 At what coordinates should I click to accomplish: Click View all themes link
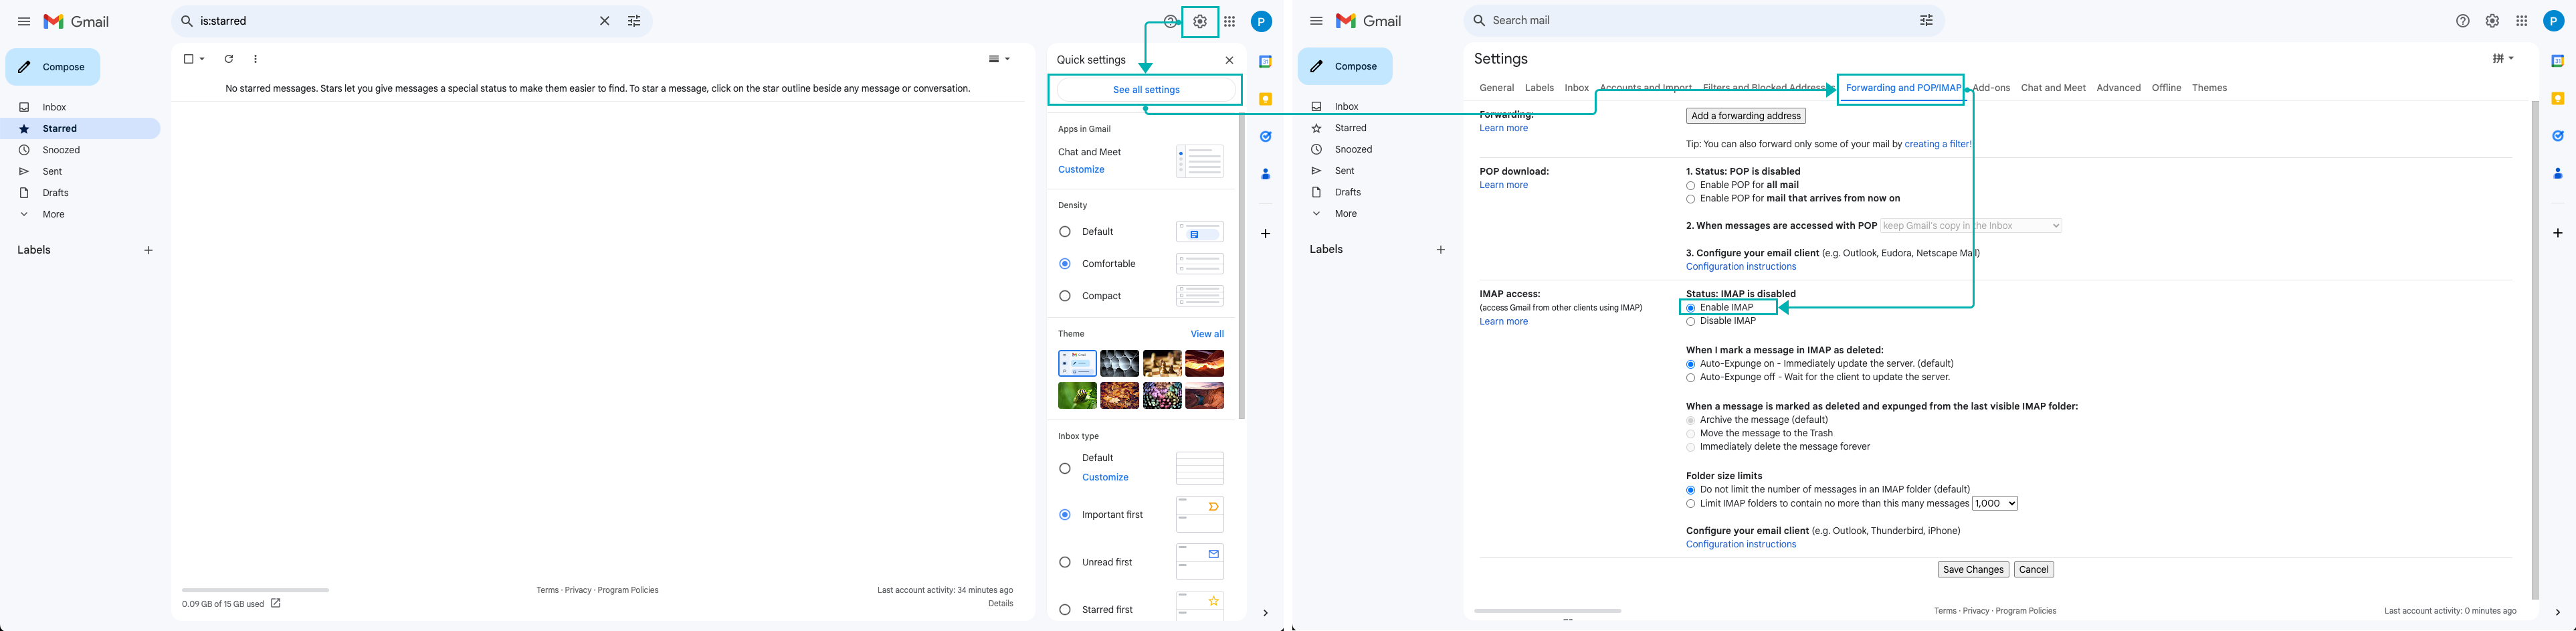pyautogui.click(x=1207, y=334)
